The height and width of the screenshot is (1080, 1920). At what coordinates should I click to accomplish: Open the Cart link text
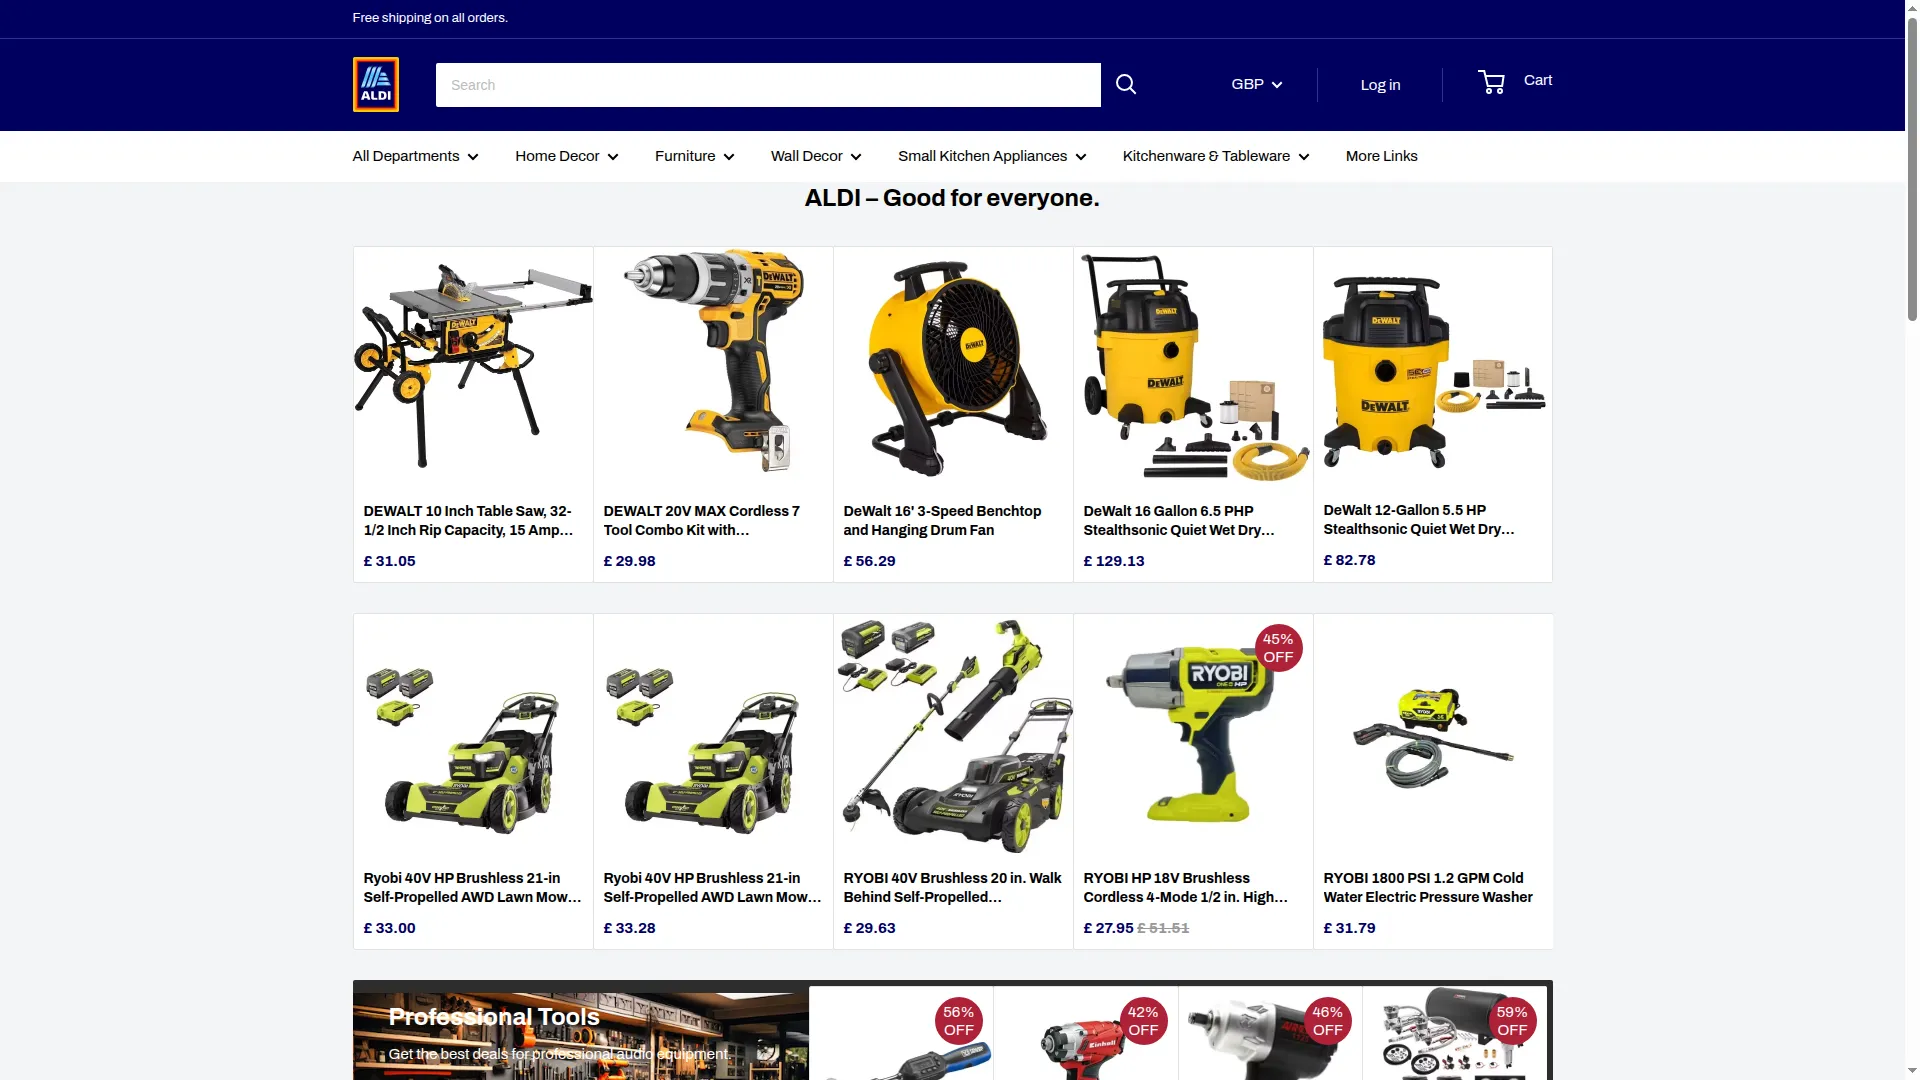(1538, 80)
